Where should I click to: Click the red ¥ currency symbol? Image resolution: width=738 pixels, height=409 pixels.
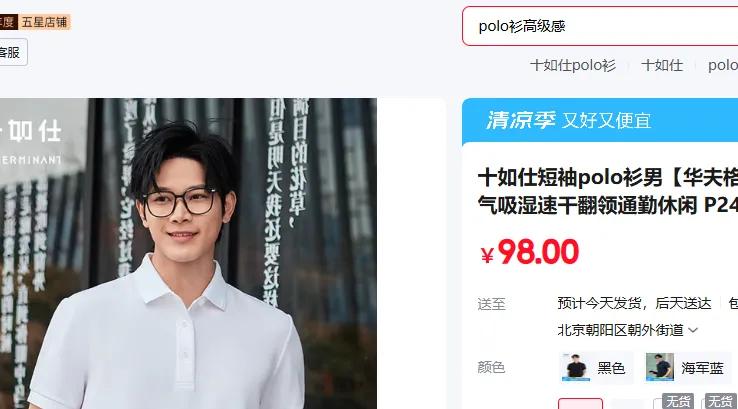pyautogui.click(x=487, y=256)
